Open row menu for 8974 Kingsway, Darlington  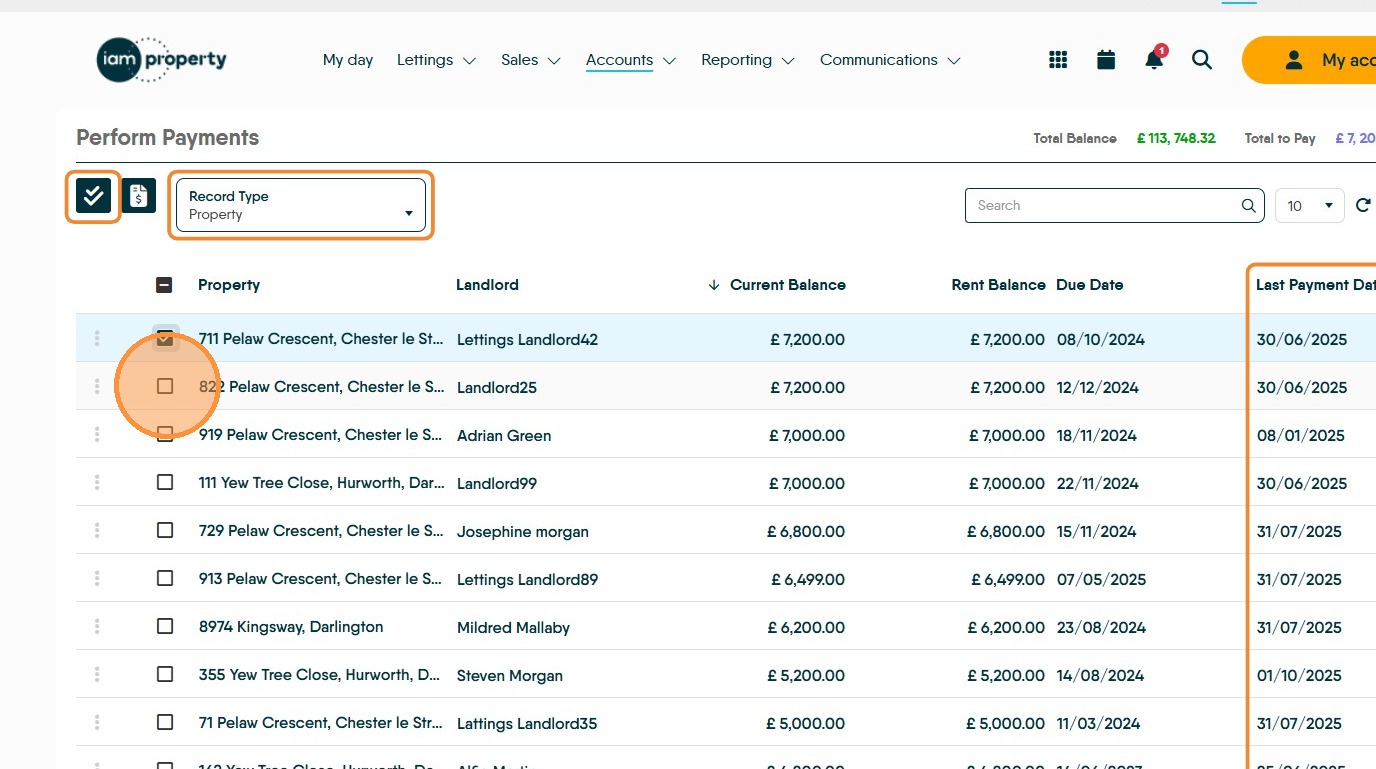tap(97, 627)
